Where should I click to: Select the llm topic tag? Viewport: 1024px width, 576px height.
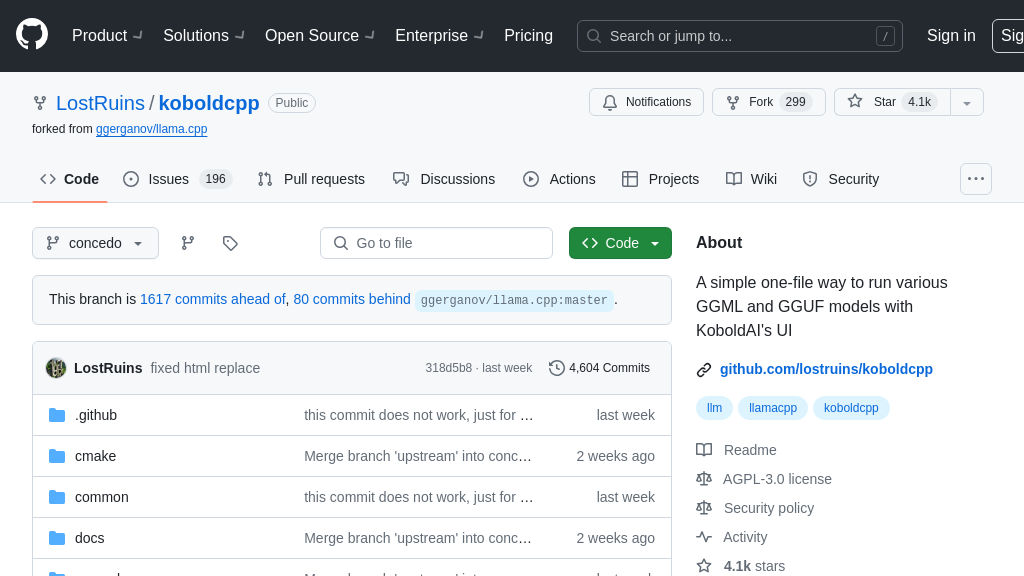pyautogui.click(x=714, y=408)
